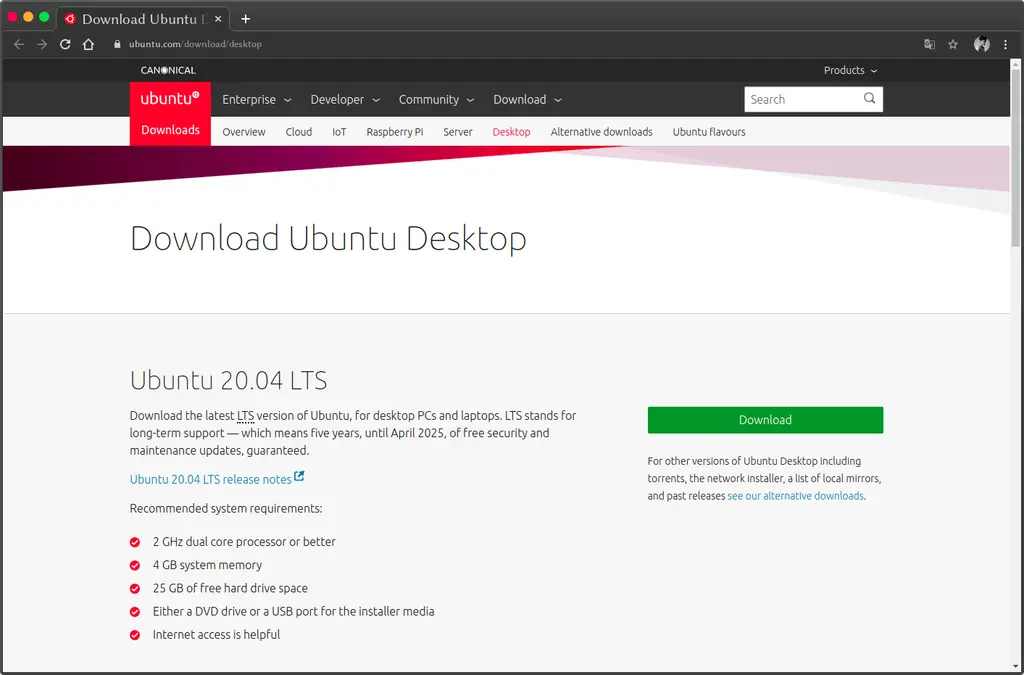The height and width of the screenshot is (675, 1024).
Task: Click the Ubuntu 20.04 LTS heading
Action: [228, 380]
